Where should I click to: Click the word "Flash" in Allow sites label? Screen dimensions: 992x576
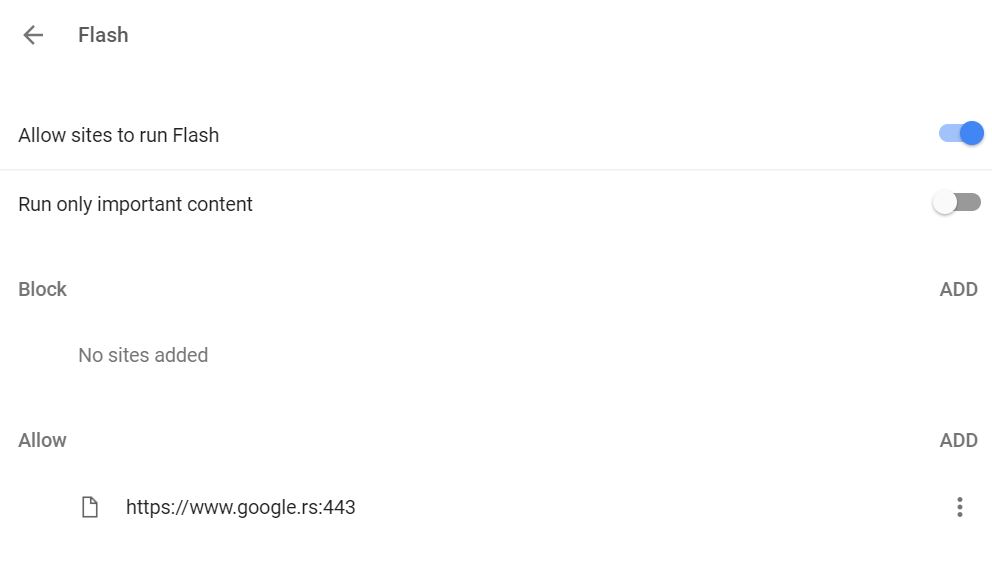(195, 135)
